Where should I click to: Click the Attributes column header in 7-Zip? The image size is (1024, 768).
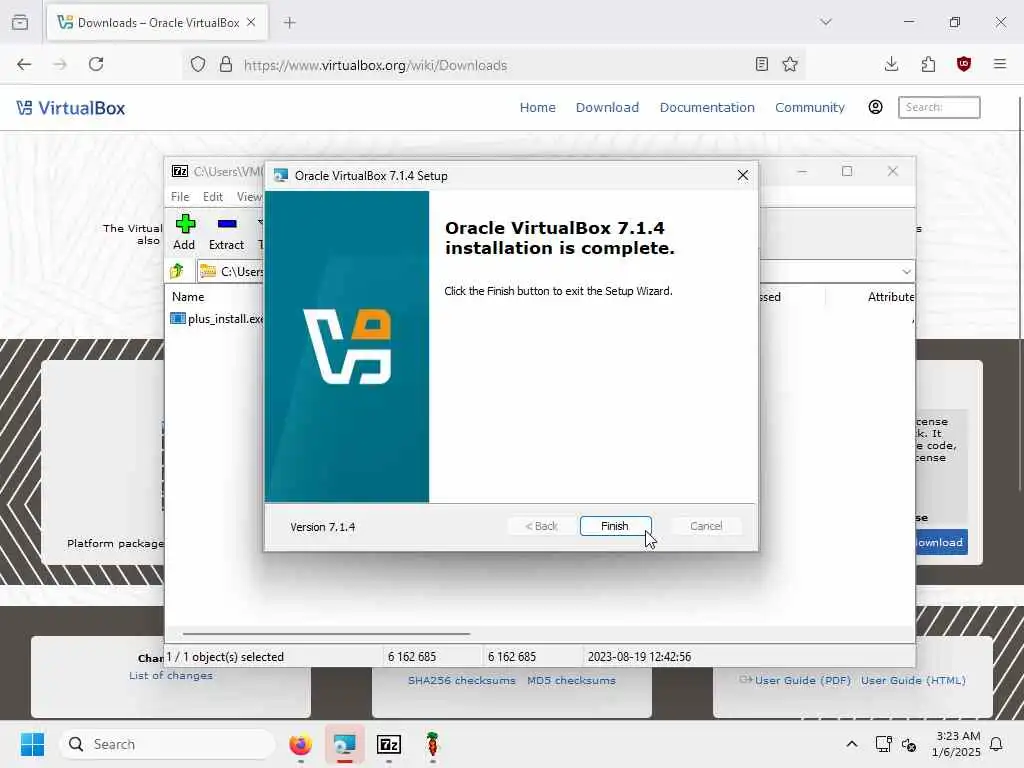(x=891, y=296)
